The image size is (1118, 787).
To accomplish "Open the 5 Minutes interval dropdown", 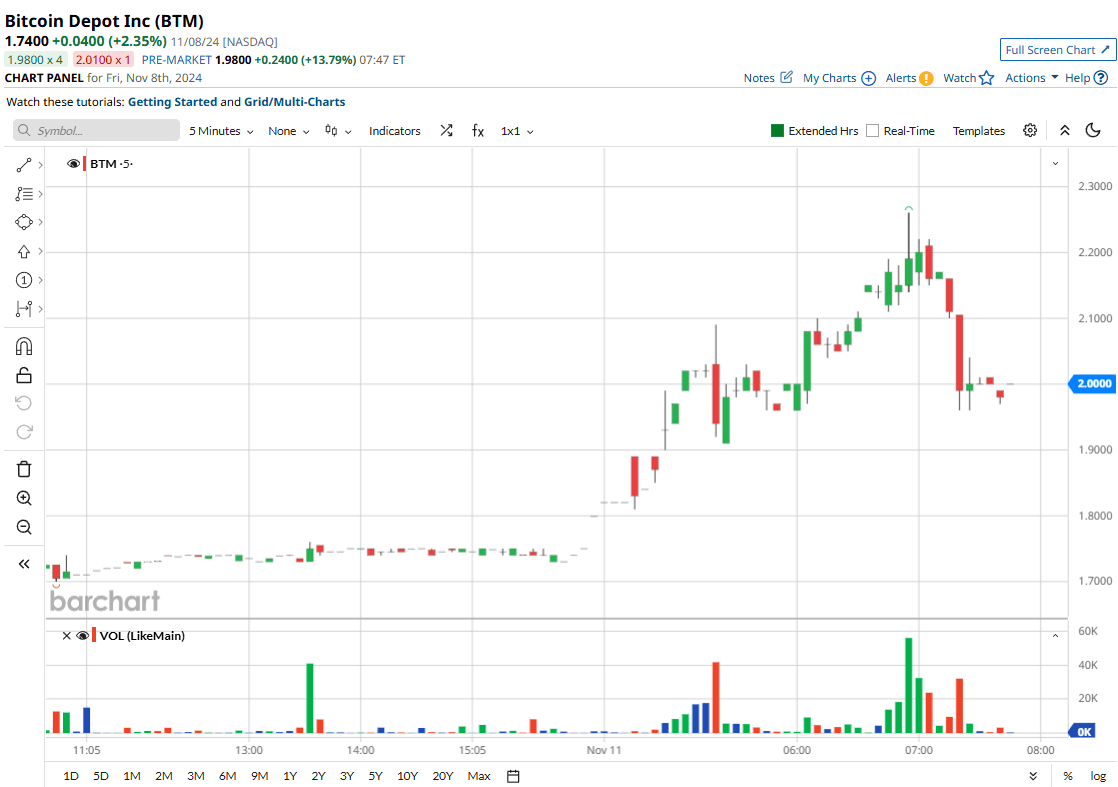I will 221,131.
